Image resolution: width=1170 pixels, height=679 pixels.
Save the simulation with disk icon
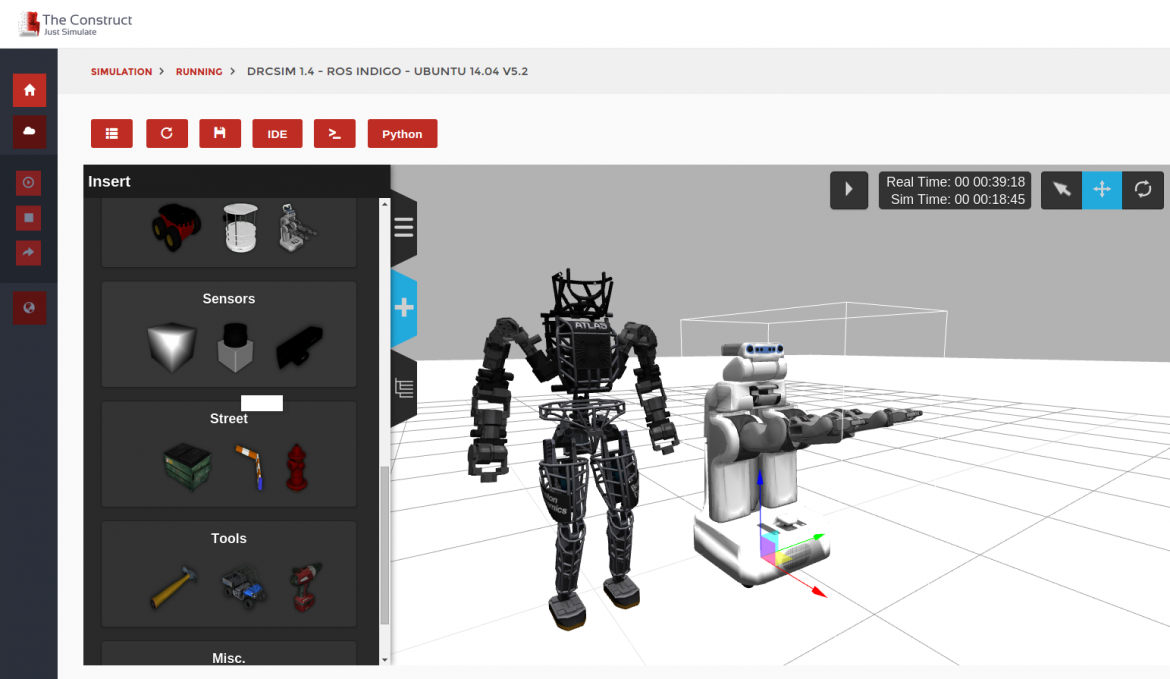tap(220, 134)
